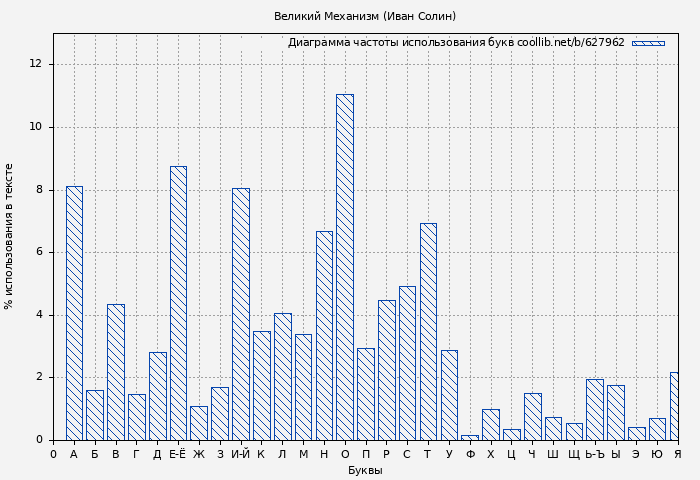Click the bar for letter Н
Screen dimensions: 700x480
(324, 335)
